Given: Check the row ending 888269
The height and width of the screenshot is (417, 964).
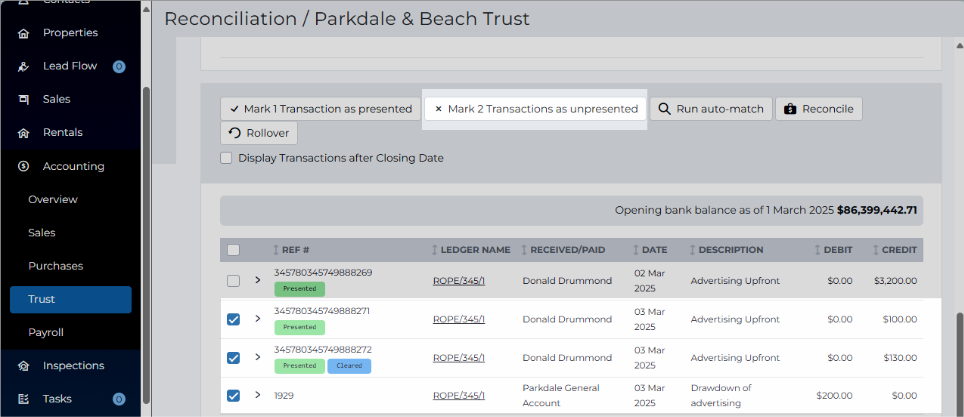Looking at the screenshot, I should tap(233, 280).
